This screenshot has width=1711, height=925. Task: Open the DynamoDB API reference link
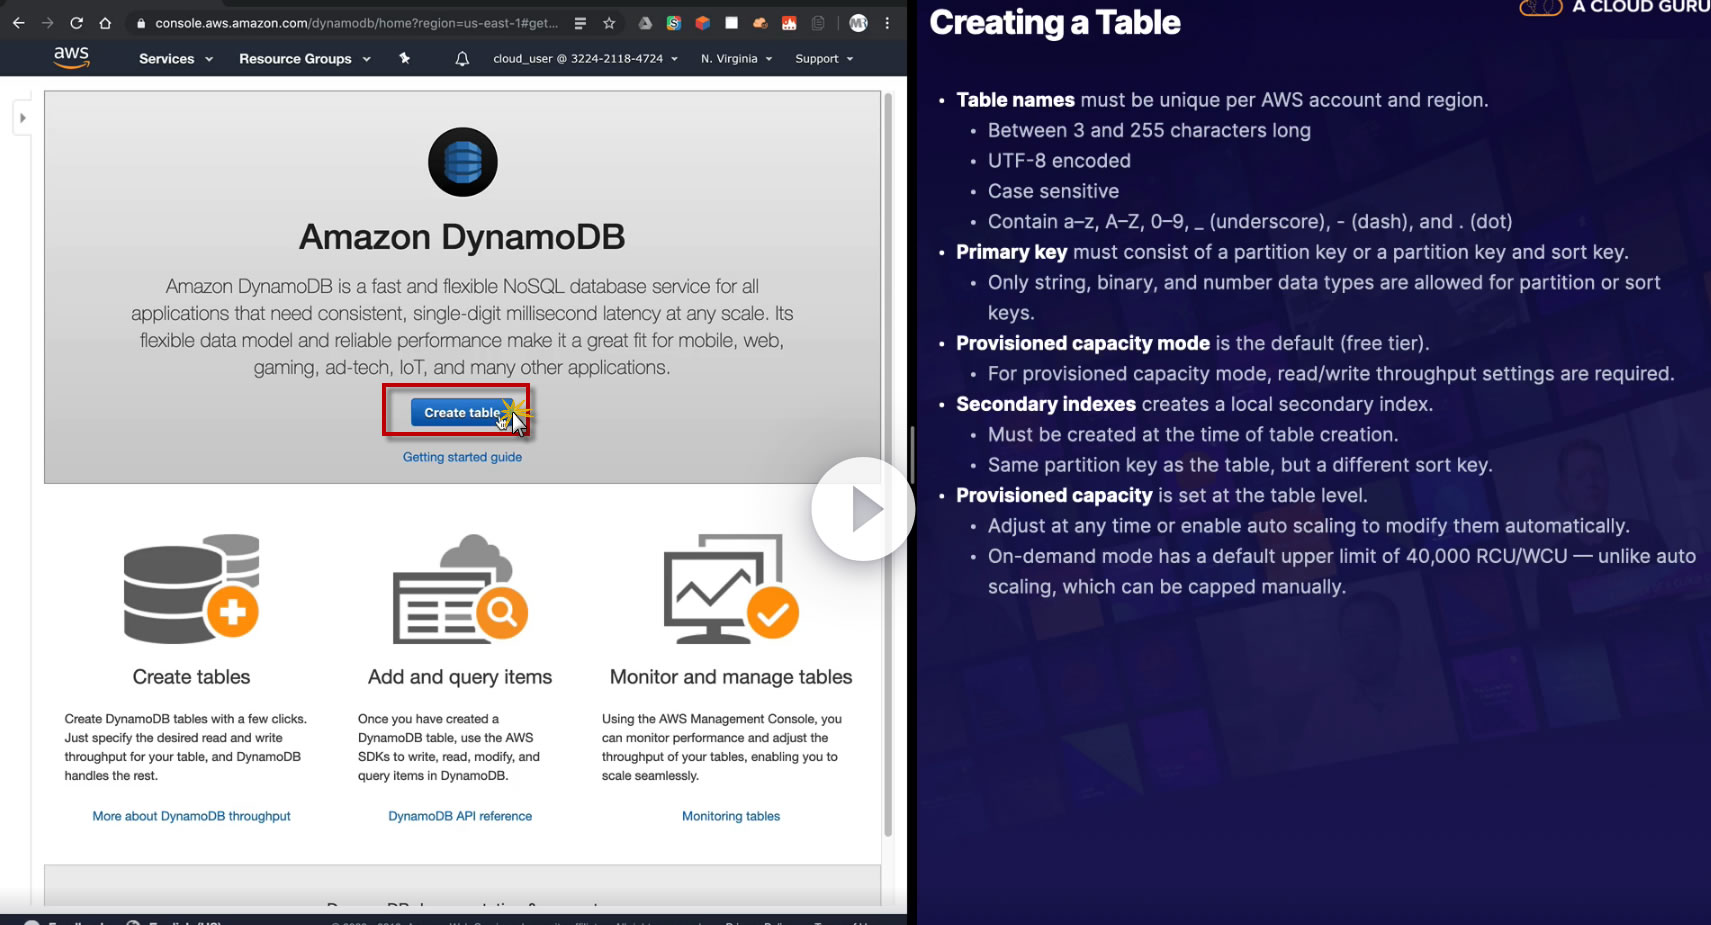(460, 816)
